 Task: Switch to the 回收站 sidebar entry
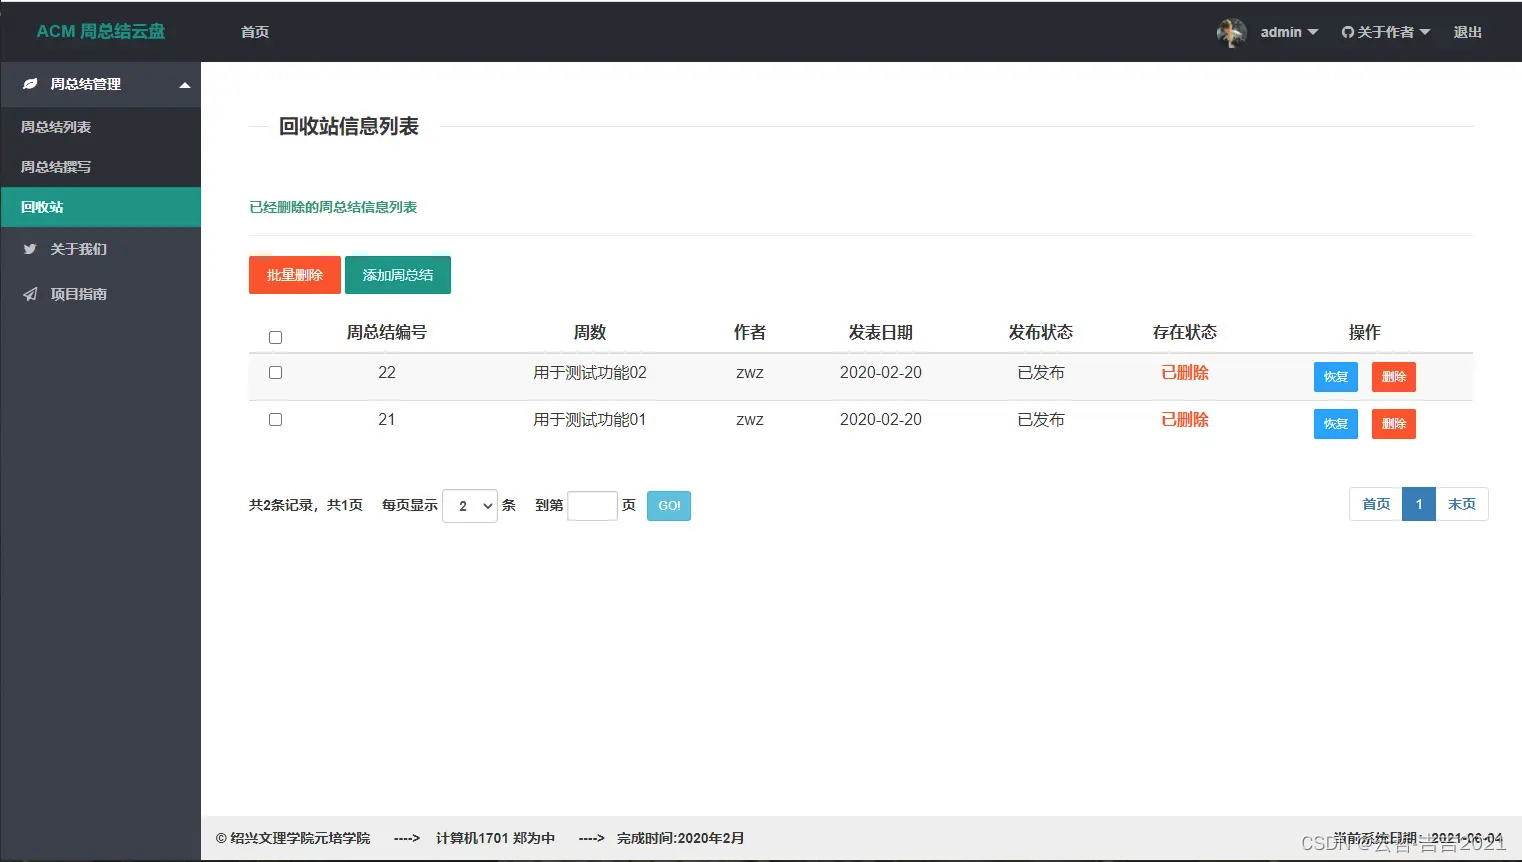pyautogui.click(x=42, y=206)
